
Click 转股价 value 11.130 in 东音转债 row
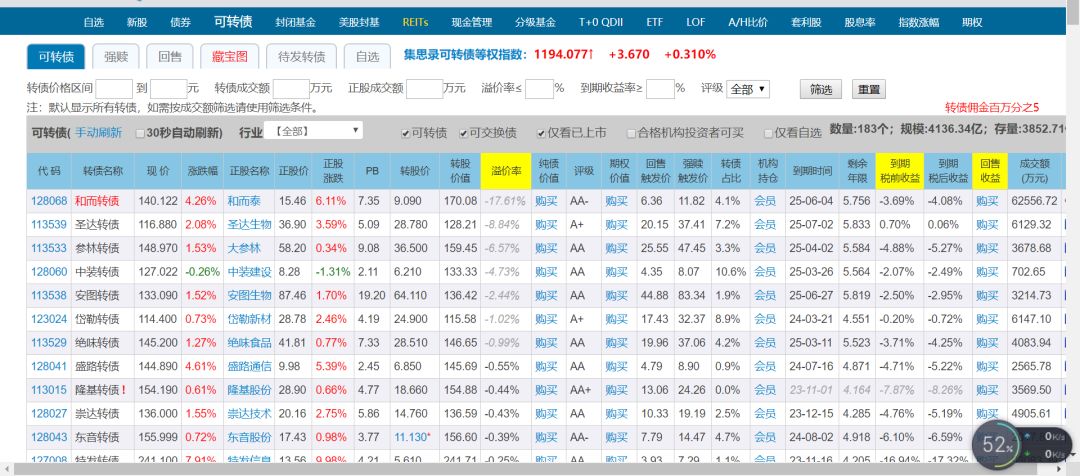411,437
